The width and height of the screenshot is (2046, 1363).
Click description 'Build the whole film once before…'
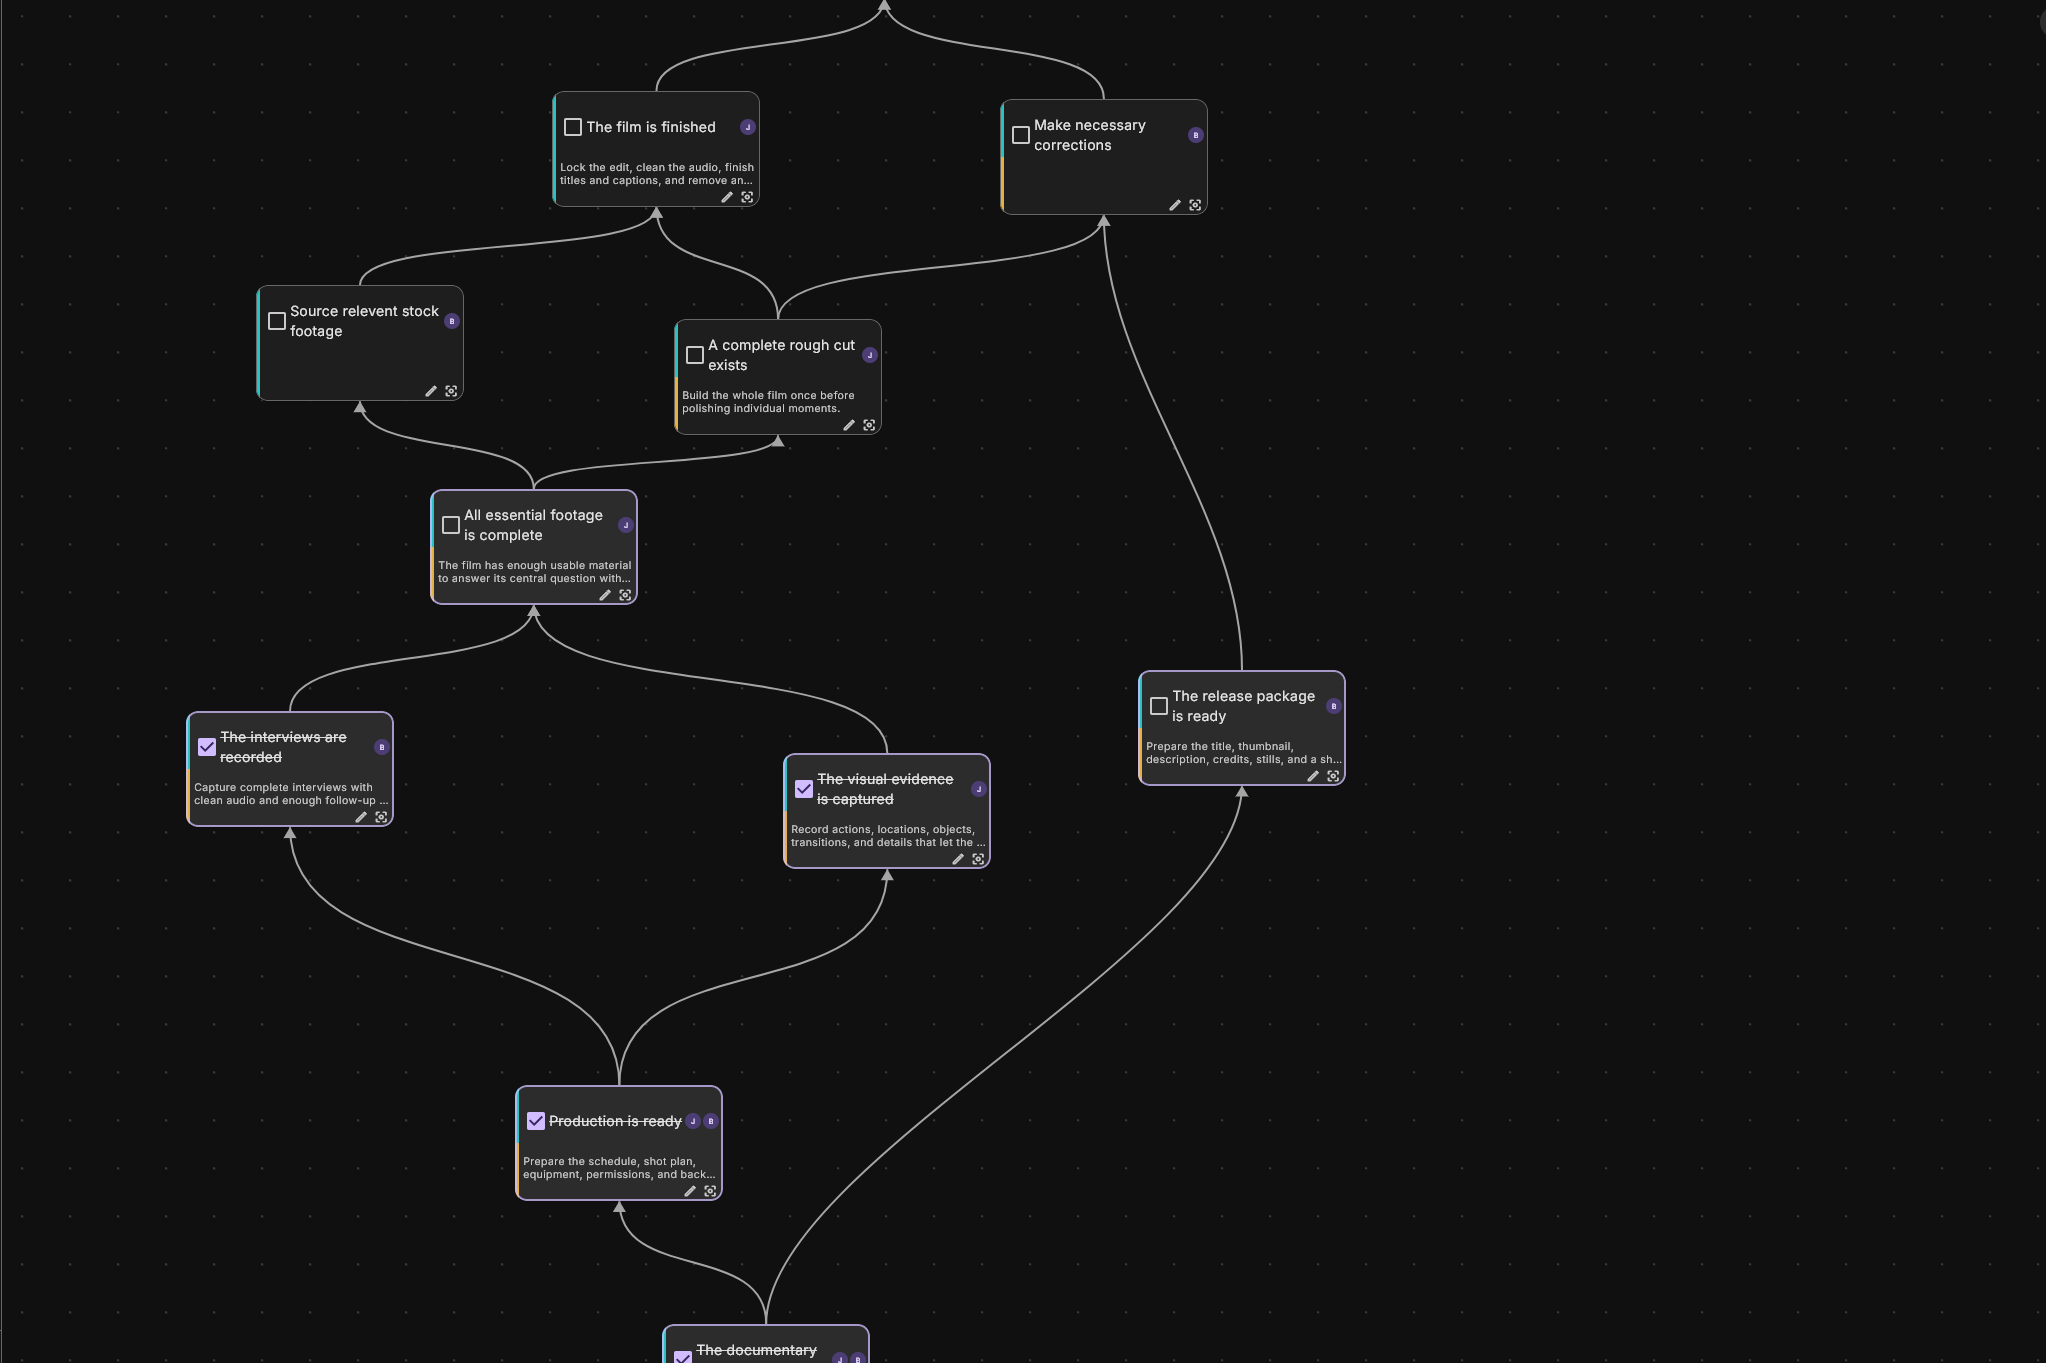click(x=768, y=402)
